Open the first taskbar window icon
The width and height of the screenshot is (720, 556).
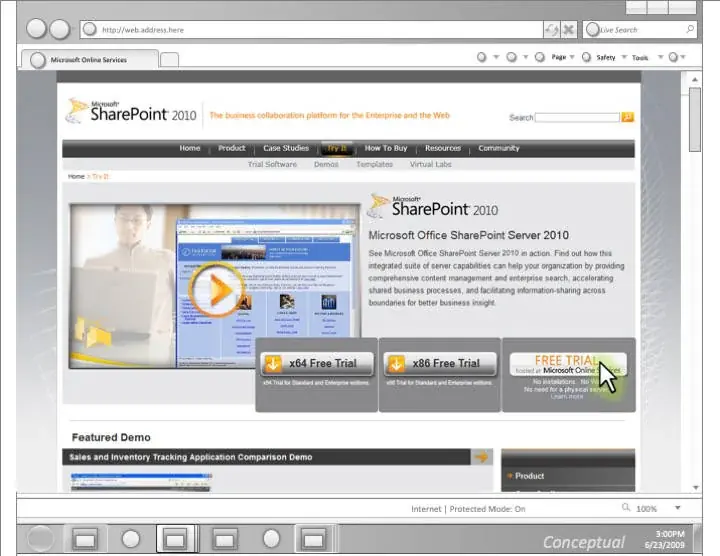click(85, 539)
